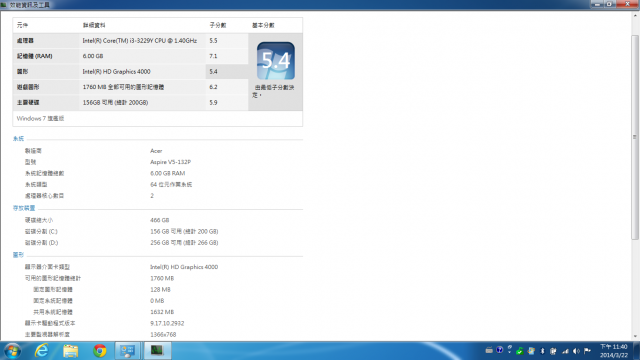Open the Action Center flag icon
Screen dimensions: 640x360
(x=588, y=351)
